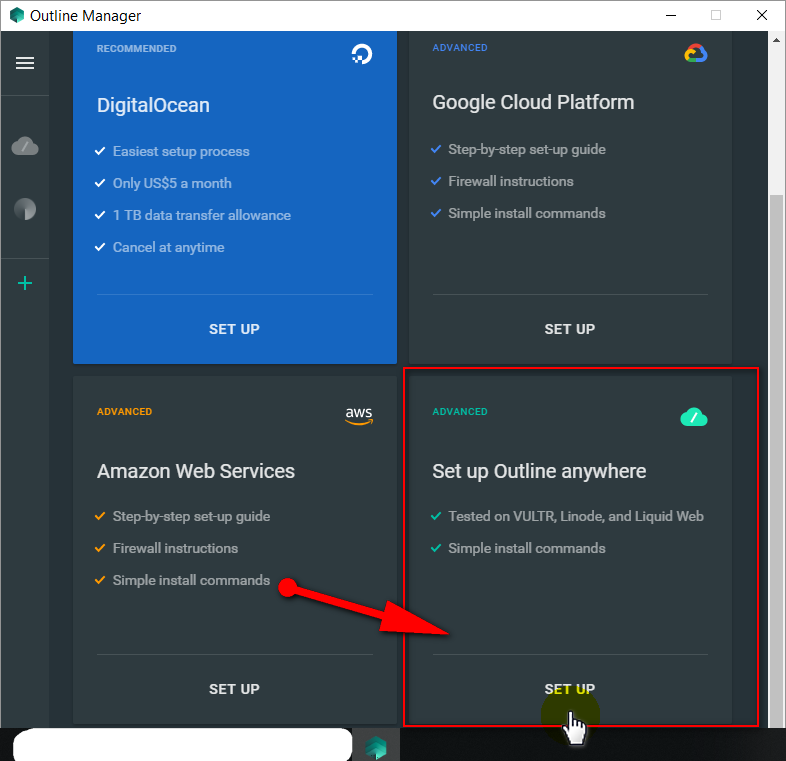Click 'Tested on VULTR, Linode, and Liquid Web'
The image size is (786, 761).
tap(576, 516)
